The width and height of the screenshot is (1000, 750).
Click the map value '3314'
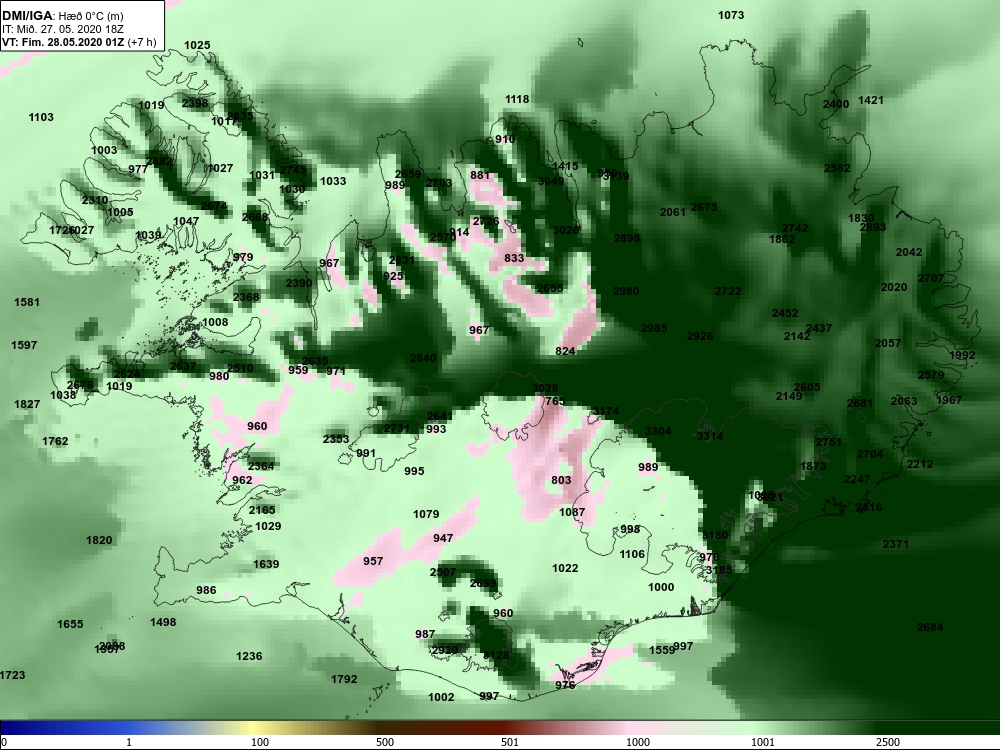(710, 436)
